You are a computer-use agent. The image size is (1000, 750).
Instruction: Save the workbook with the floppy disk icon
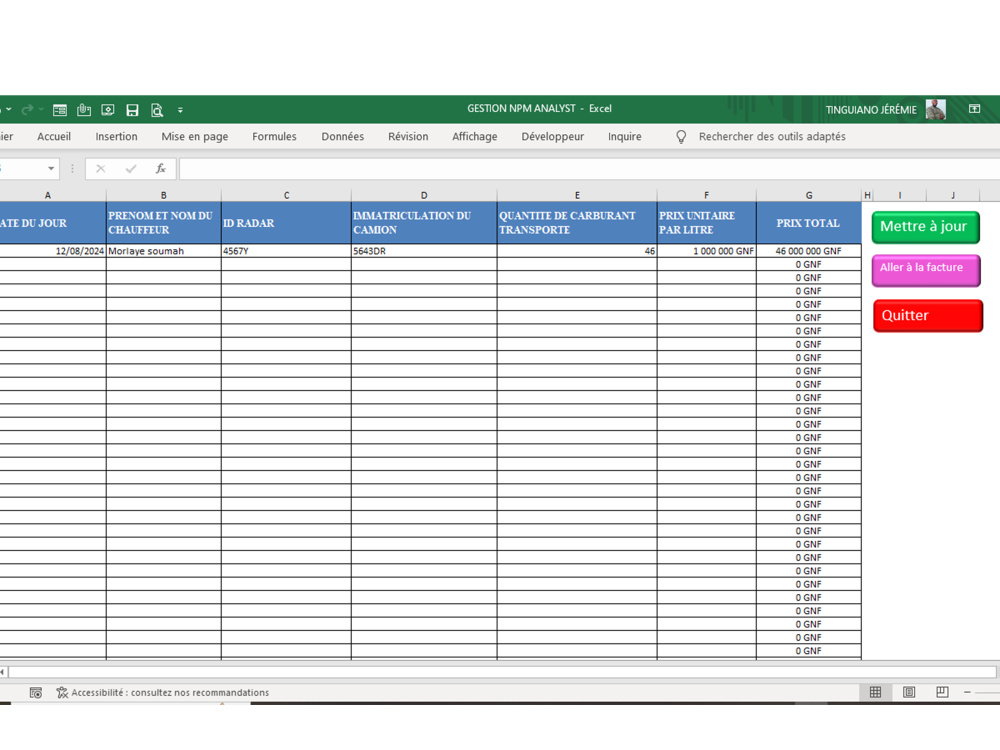[x=132, y=110]
